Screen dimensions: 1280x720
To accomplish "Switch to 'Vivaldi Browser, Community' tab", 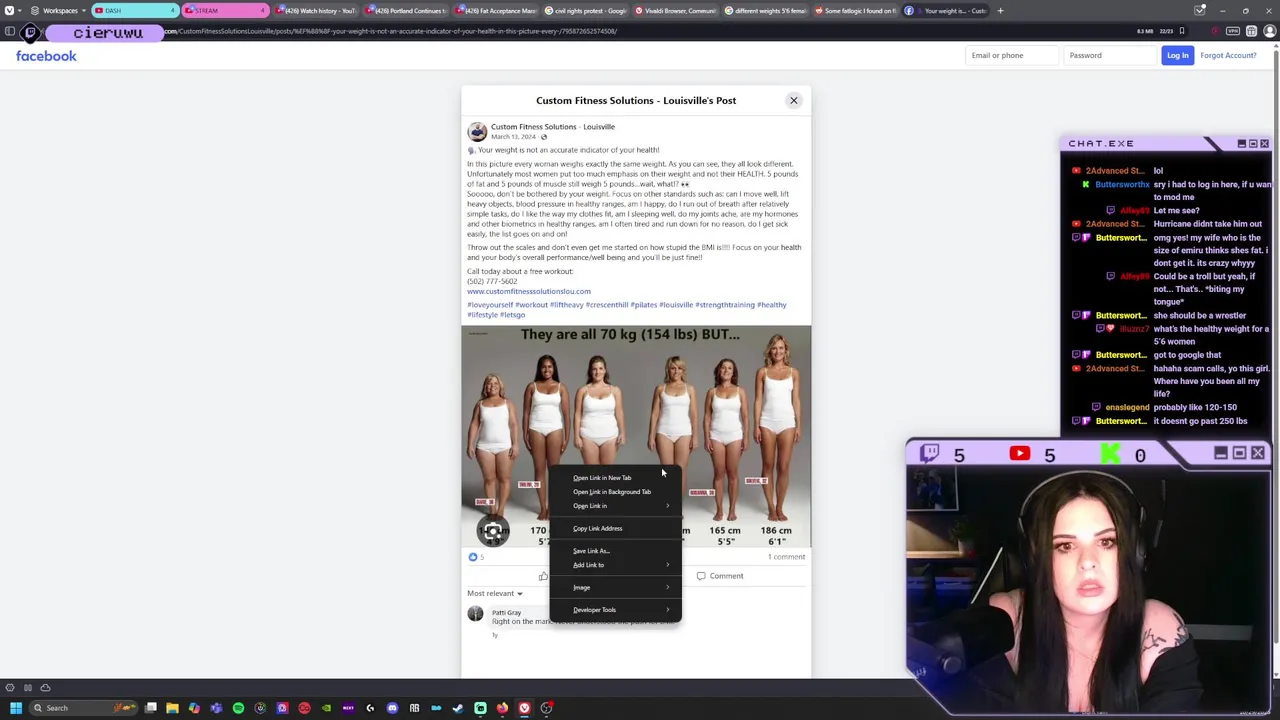I will [x=677, y=11].
